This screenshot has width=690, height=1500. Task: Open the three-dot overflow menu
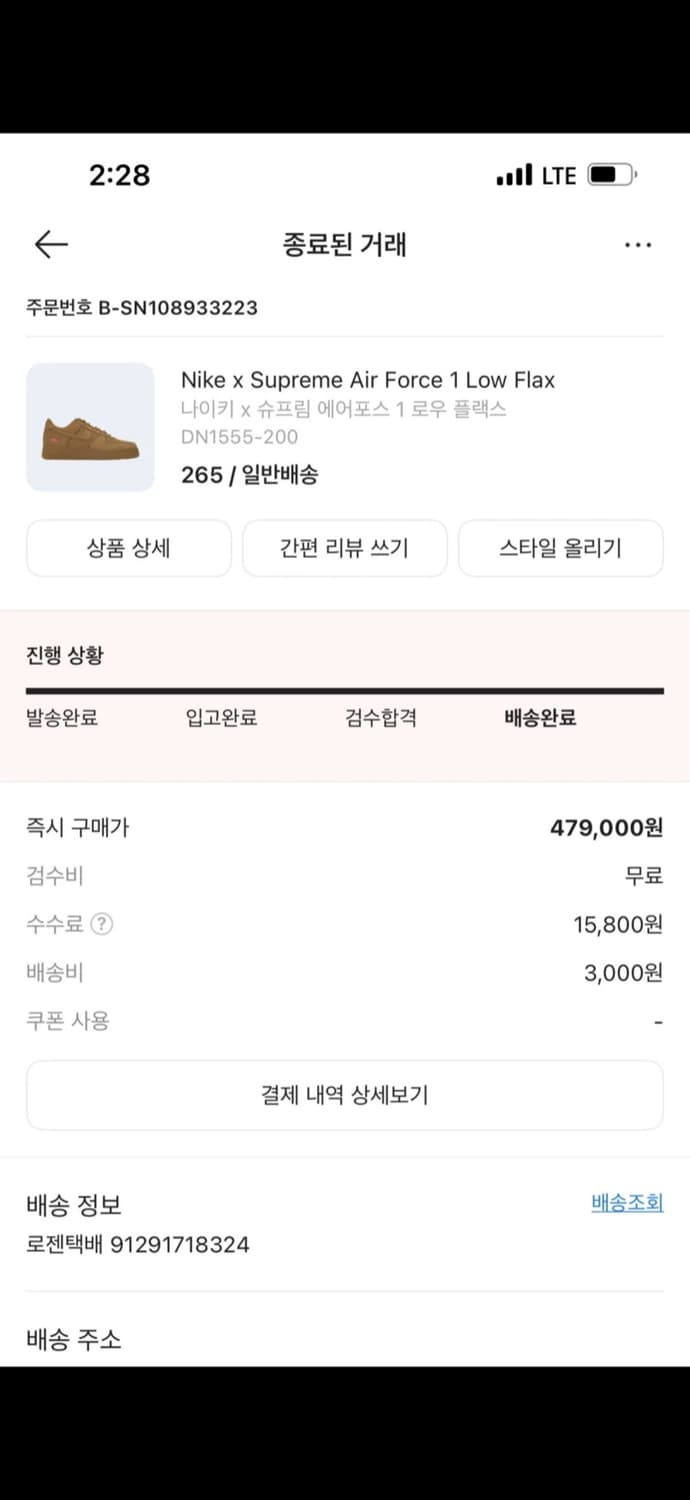[638, 244]
